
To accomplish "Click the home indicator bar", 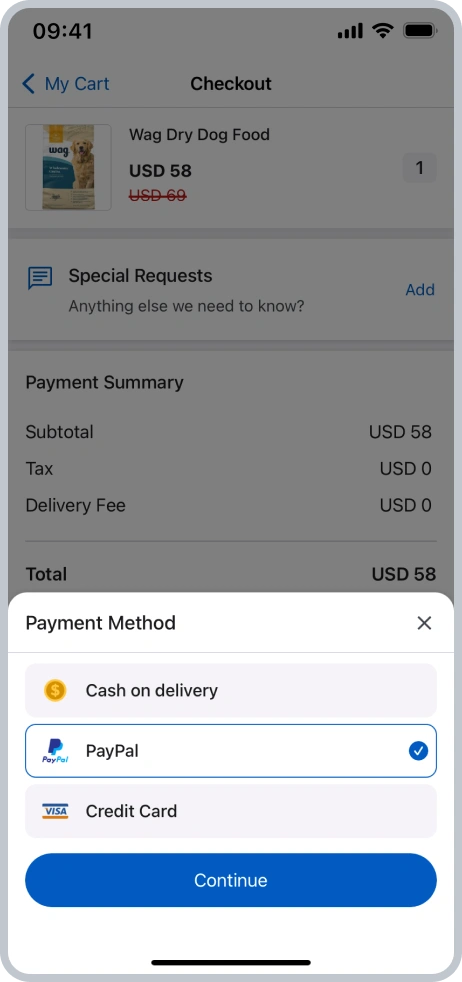I will pos(231,962).
